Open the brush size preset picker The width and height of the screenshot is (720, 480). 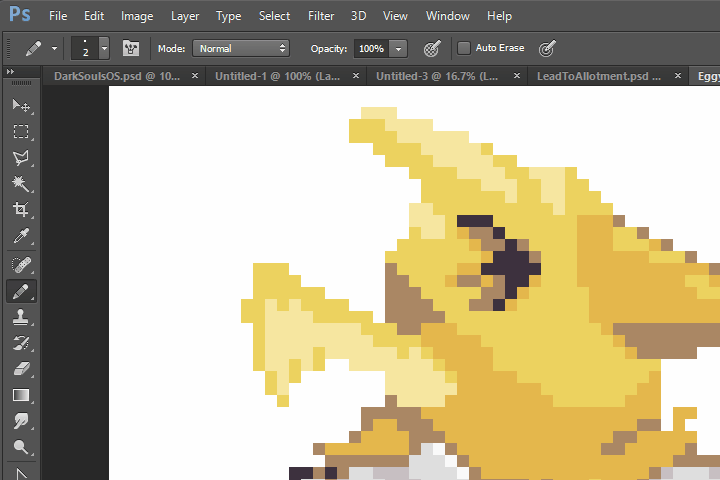tap(104, 48)
